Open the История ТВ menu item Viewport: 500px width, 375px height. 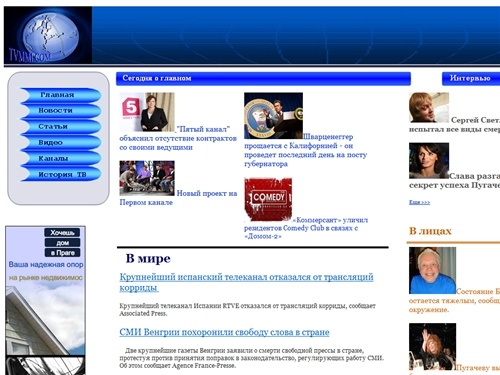click(60, 174)
